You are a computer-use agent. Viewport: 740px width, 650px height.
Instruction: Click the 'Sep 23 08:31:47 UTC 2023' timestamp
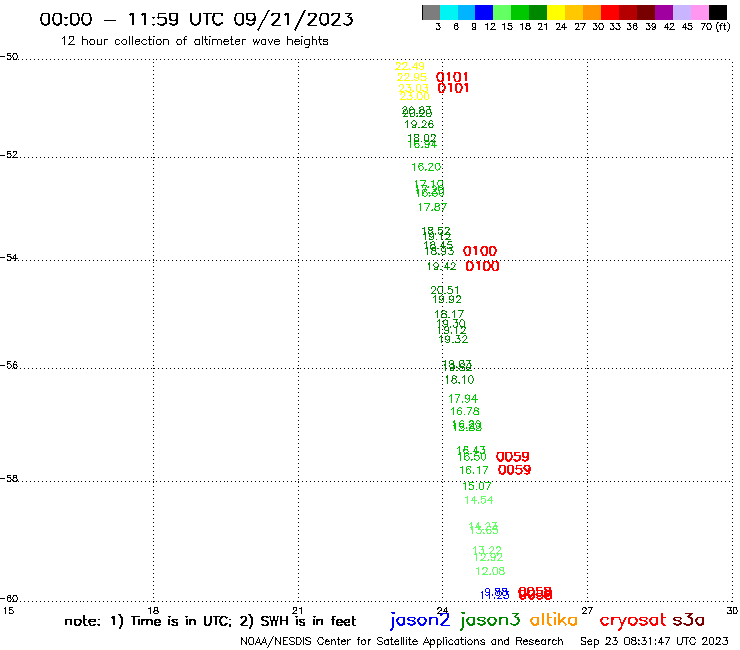[654, 641]
